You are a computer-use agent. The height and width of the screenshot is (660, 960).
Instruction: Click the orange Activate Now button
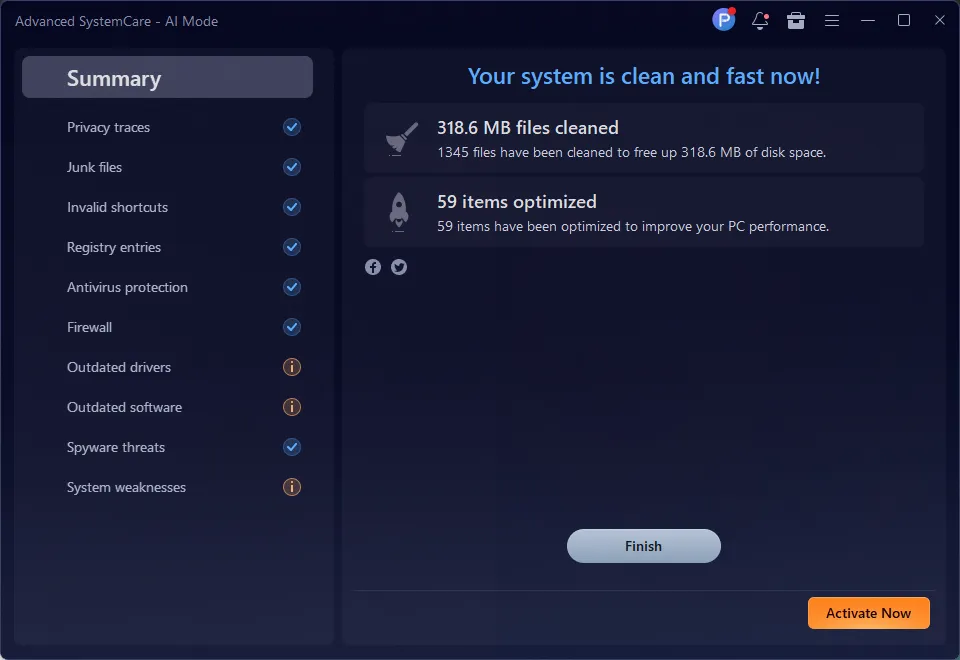click(868, 613)
